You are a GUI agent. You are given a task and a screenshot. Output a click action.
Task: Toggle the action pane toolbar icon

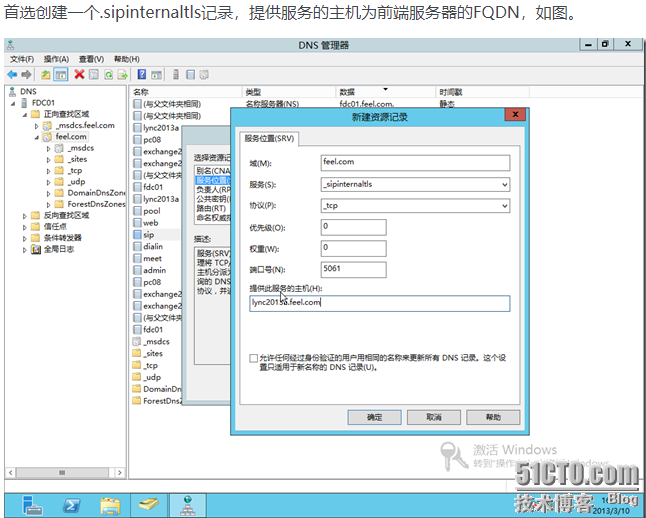[x=156, y=75]
